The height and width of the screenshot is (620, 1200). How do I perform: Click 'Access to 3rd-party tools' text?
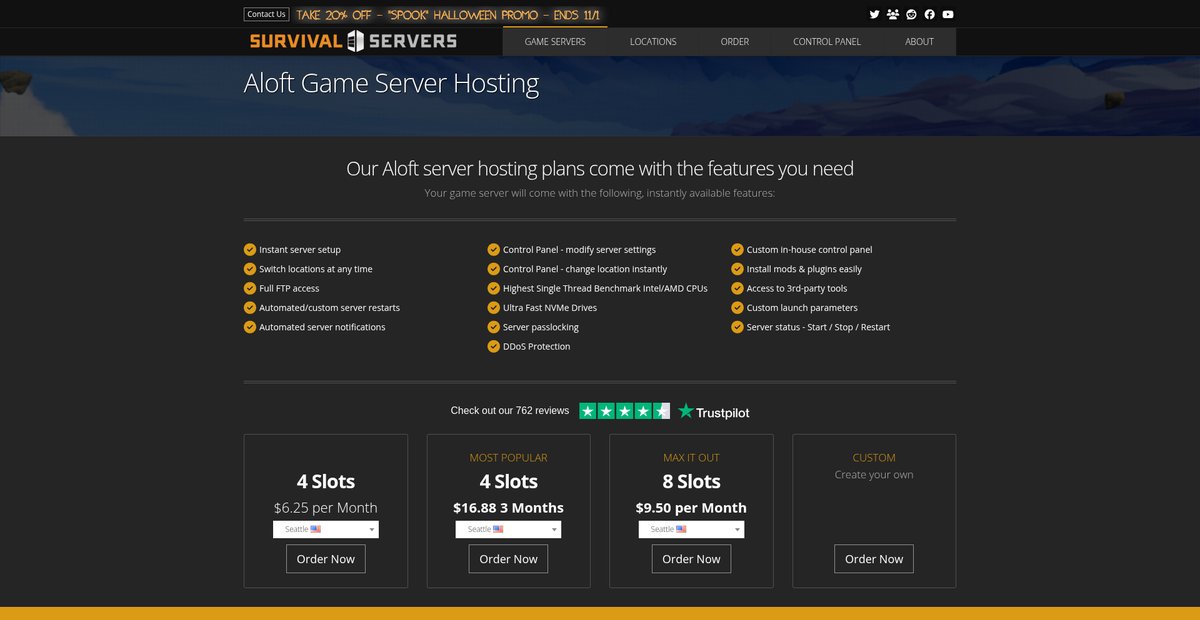(x=797, y=289)
